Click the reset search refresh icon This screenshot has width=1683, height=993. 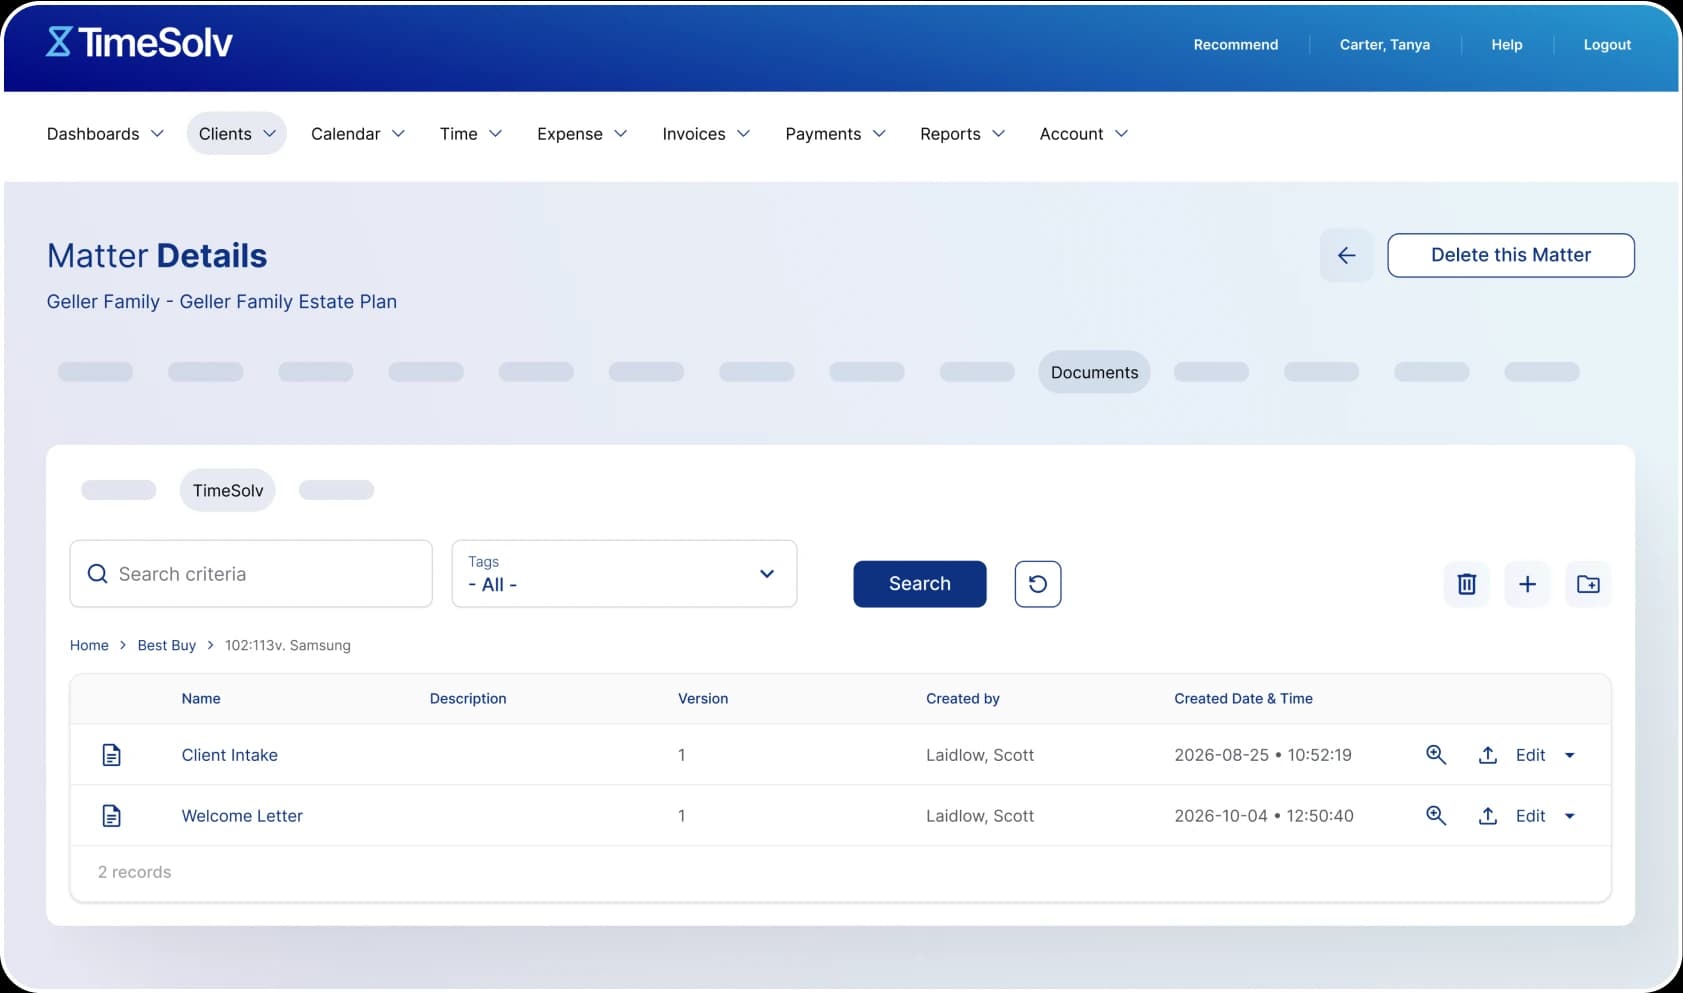(1037, 584)
